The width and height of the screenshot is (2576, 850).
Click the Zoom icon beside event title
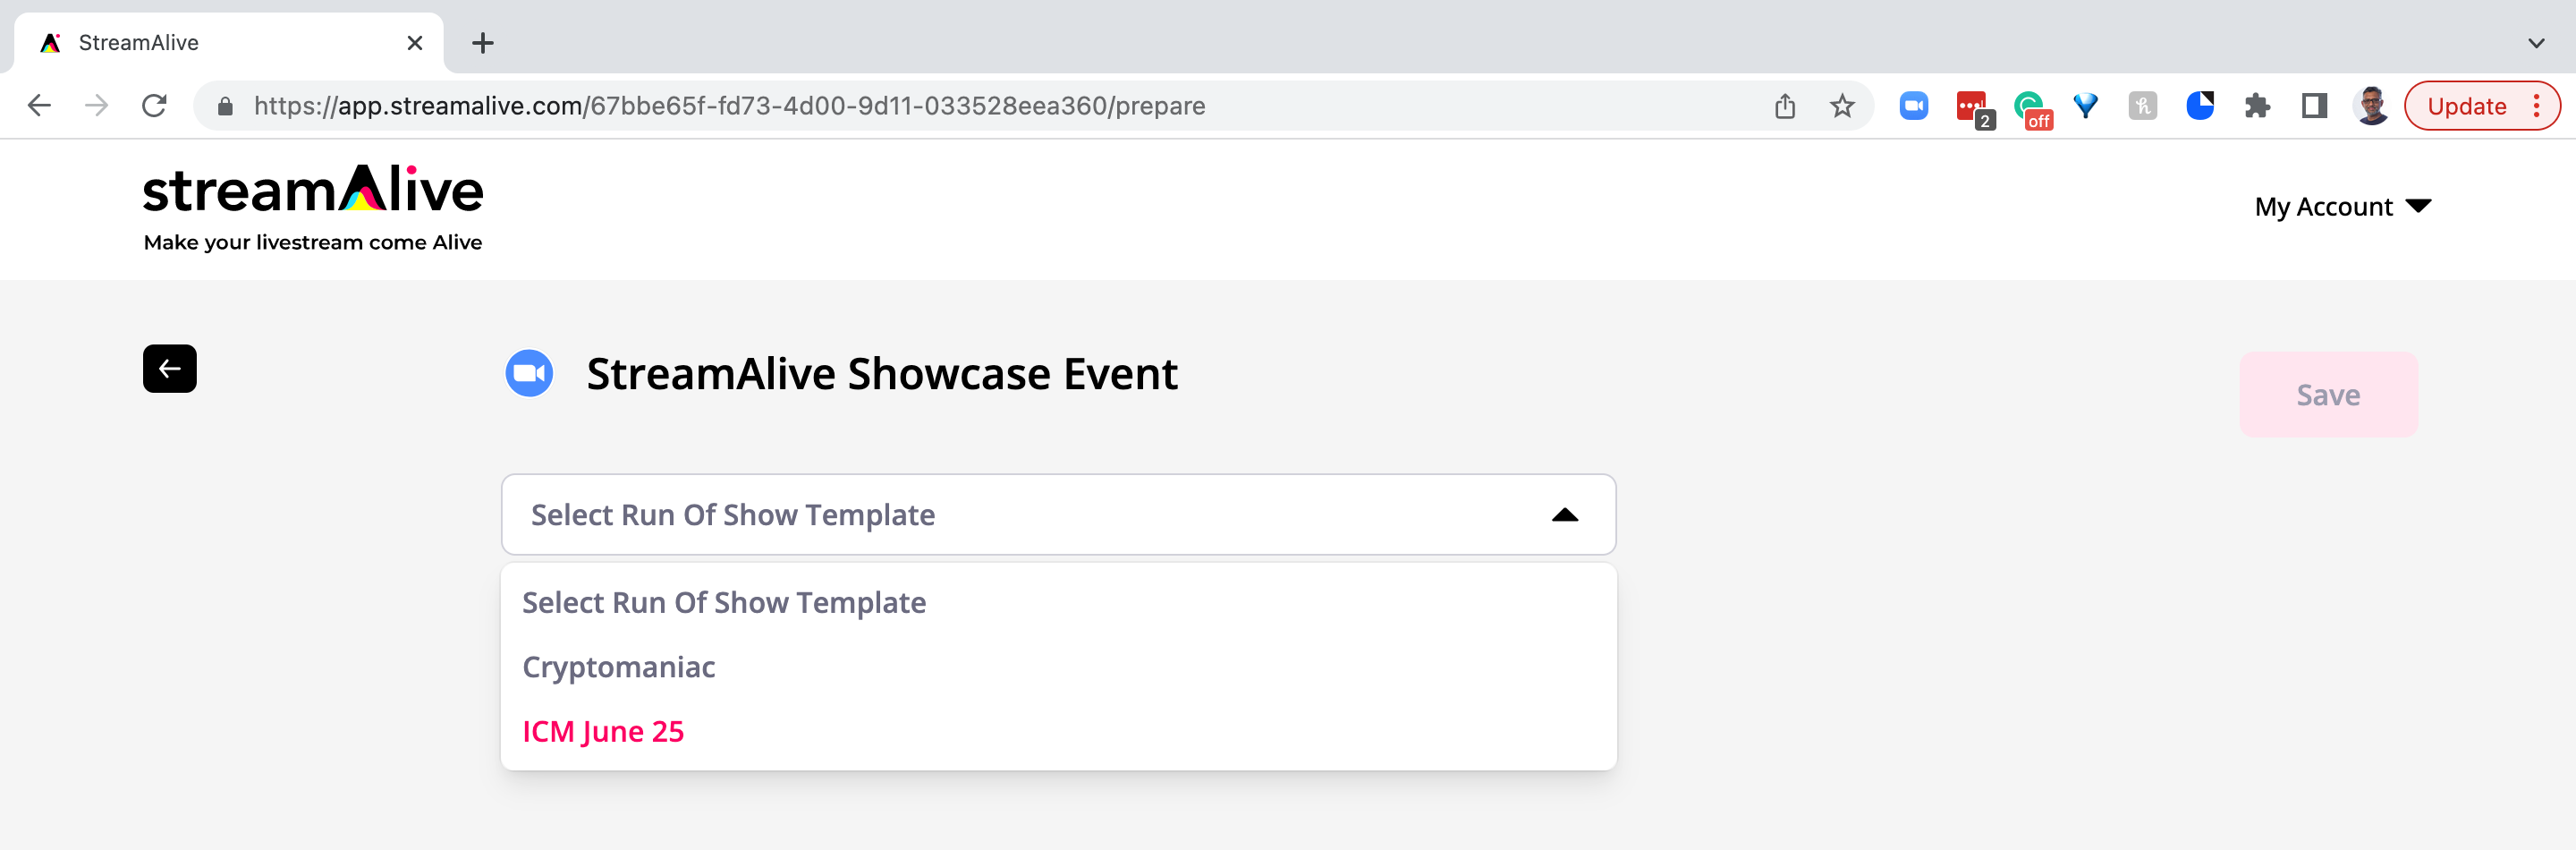(529, 374)
